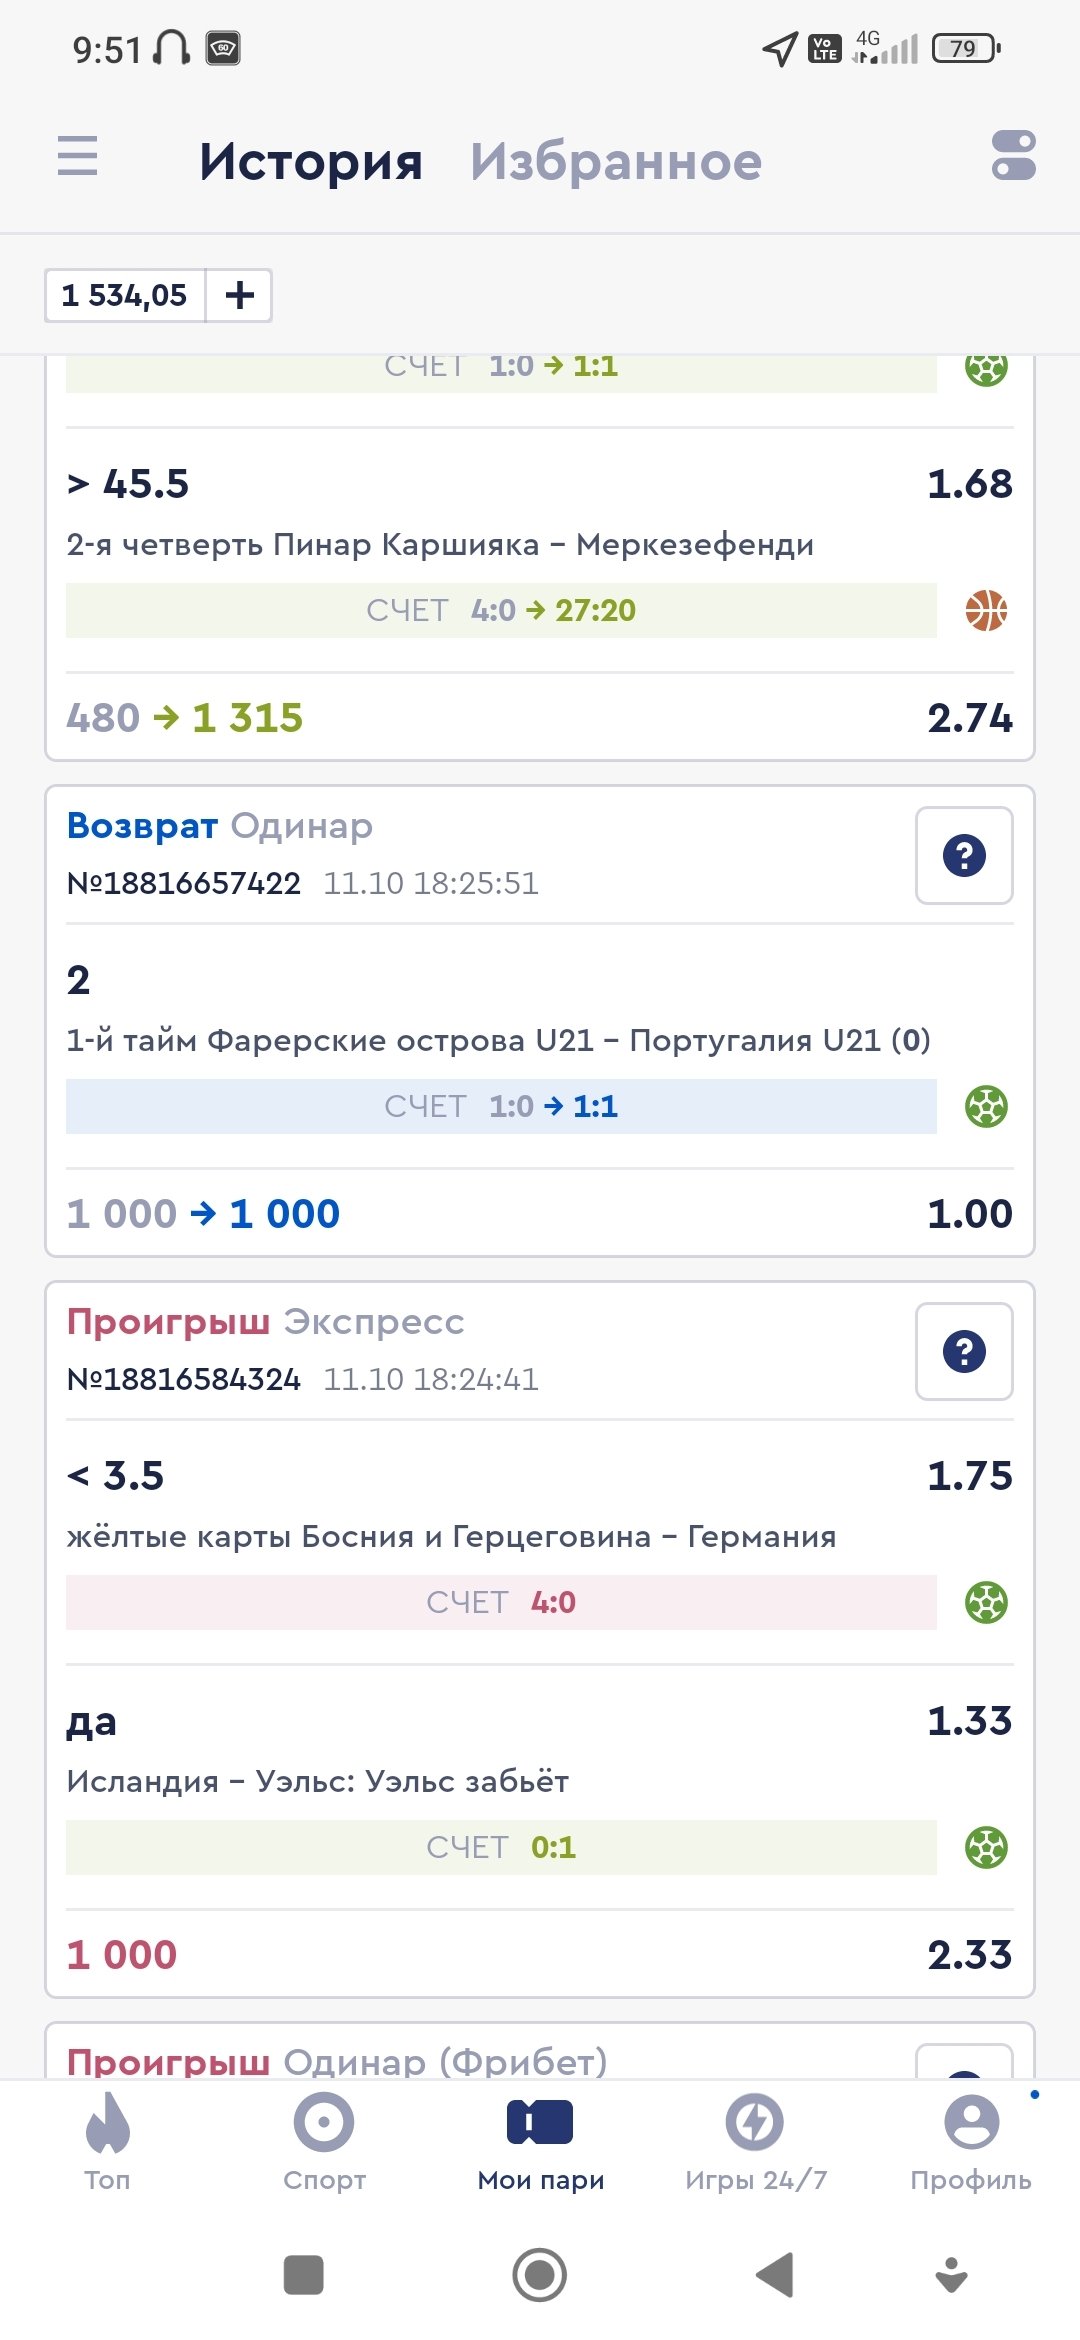The width and height of the screenshot is (1080, 2340).
Task: Open the hamburger menu
Action: (78, 156)
